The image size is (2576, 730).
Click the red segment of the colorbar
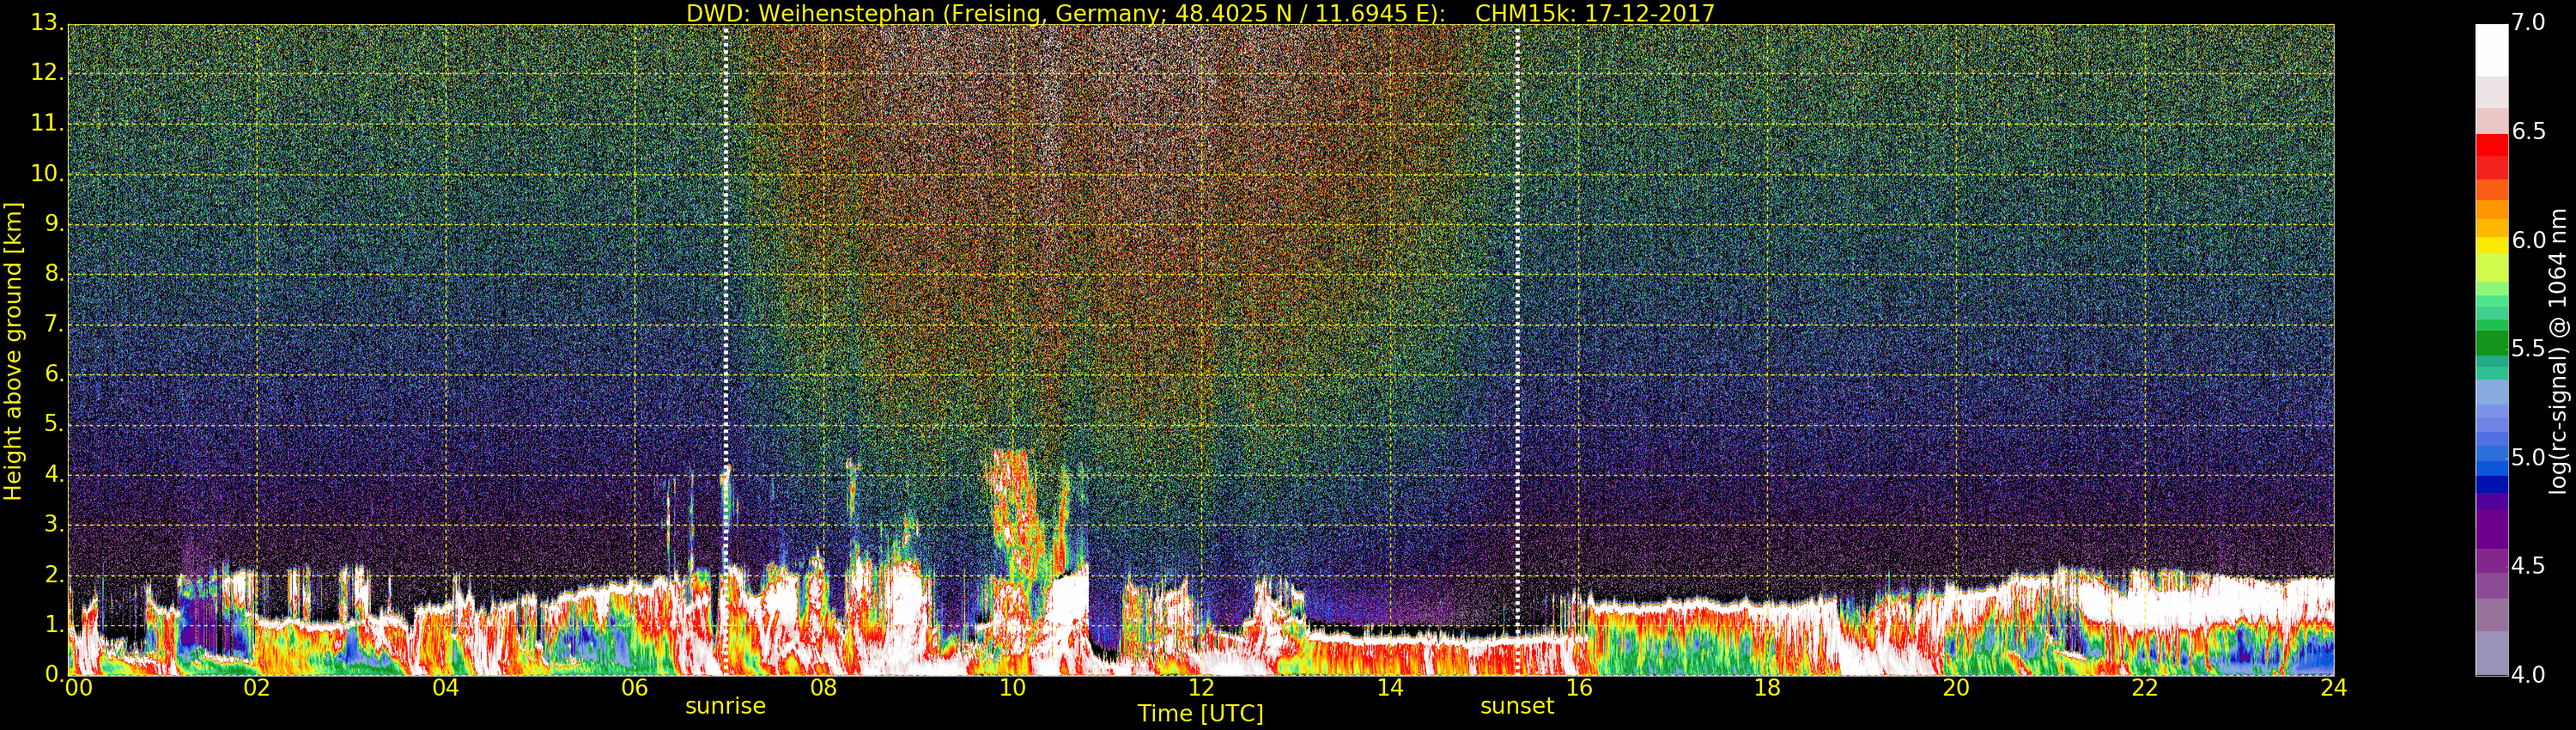tap(2492, 145)
